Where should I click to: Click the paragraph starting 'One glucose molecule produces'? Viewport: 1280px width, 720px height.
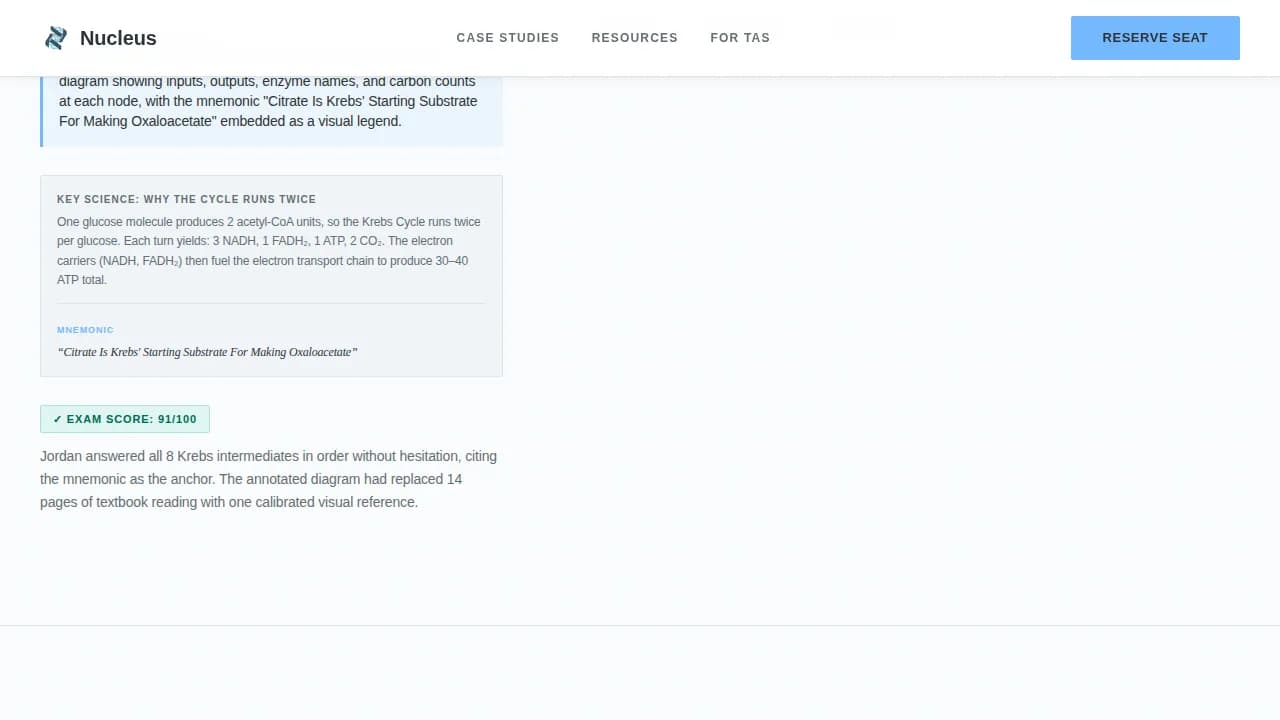point(271,251)
